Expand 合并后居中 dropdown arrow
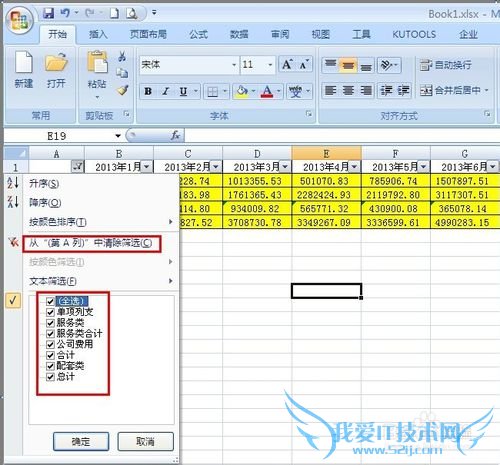The image size is (500, 465). 486,90
